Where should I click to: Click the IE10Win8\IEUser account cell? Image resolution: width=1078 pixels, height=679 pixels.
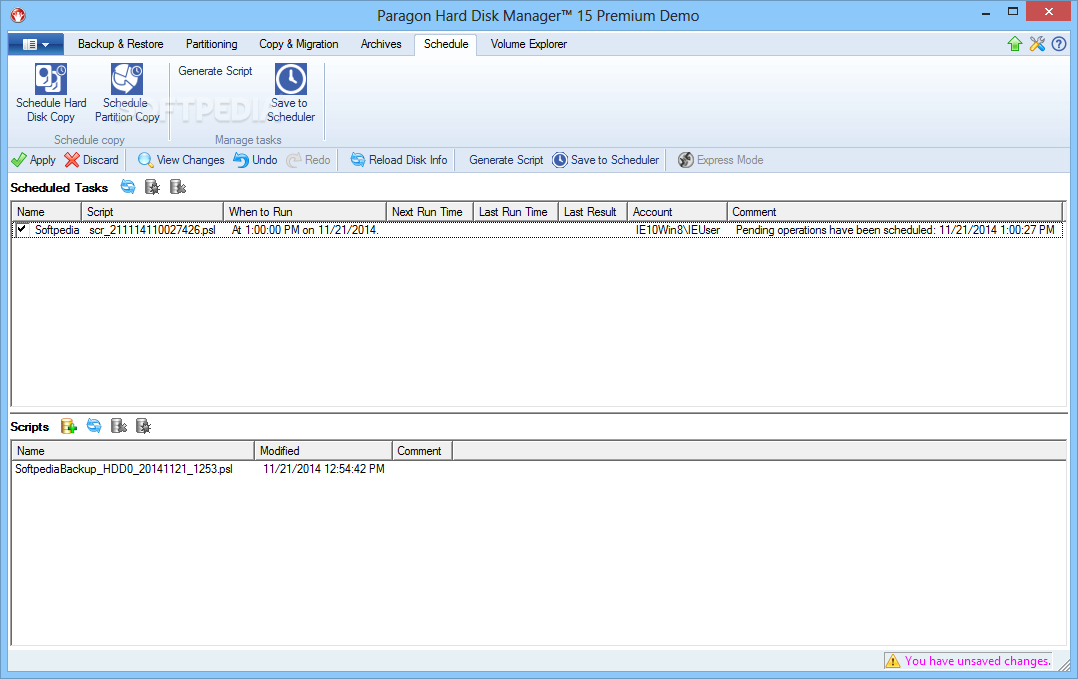[677, 230]
